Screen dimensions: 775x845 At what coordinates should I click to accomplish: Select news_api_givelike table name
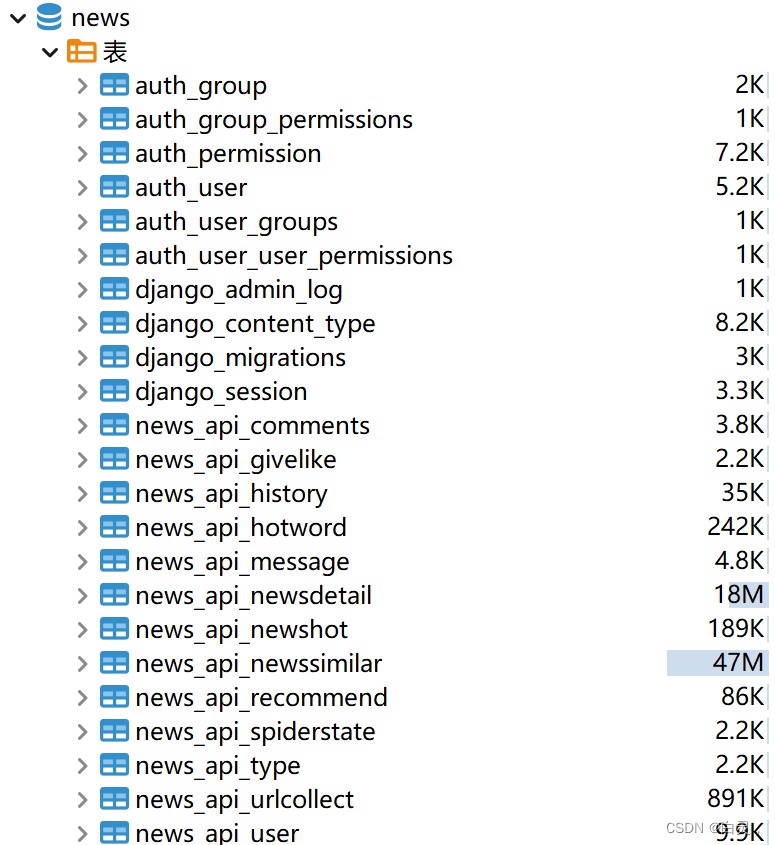(x=236, y=460)
